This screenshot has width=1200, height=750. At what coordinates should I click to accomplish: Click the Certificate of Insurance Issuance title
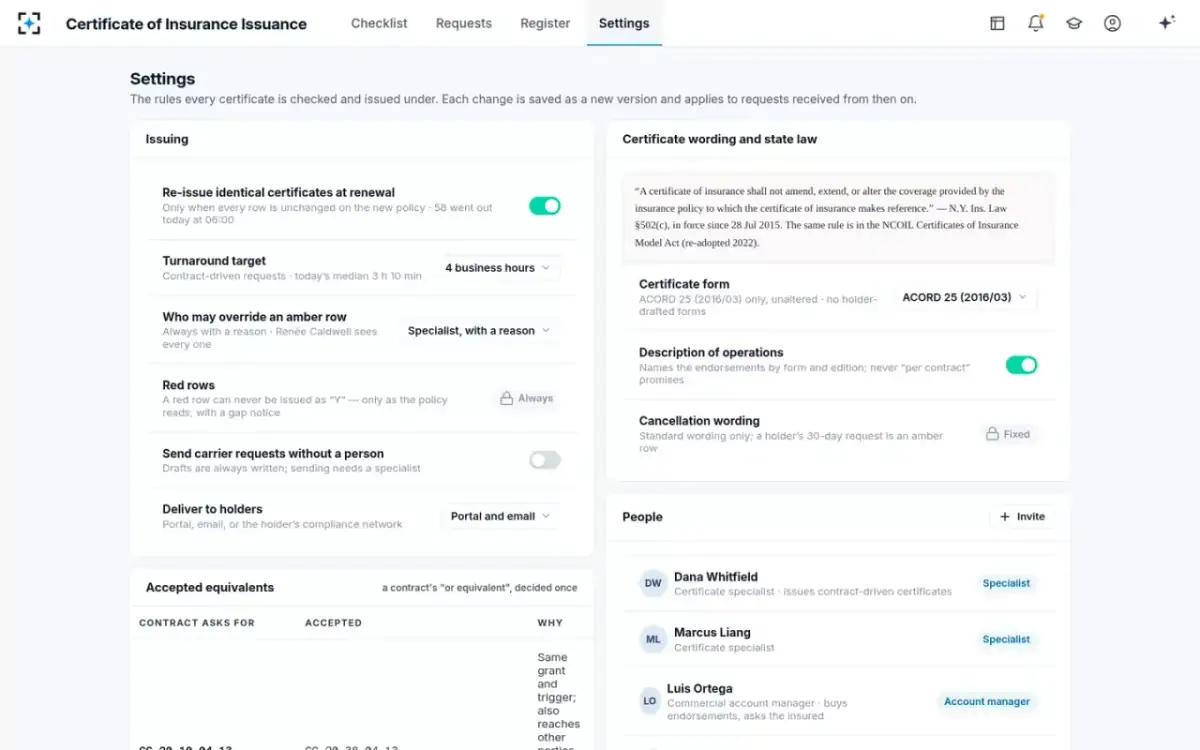186,24
